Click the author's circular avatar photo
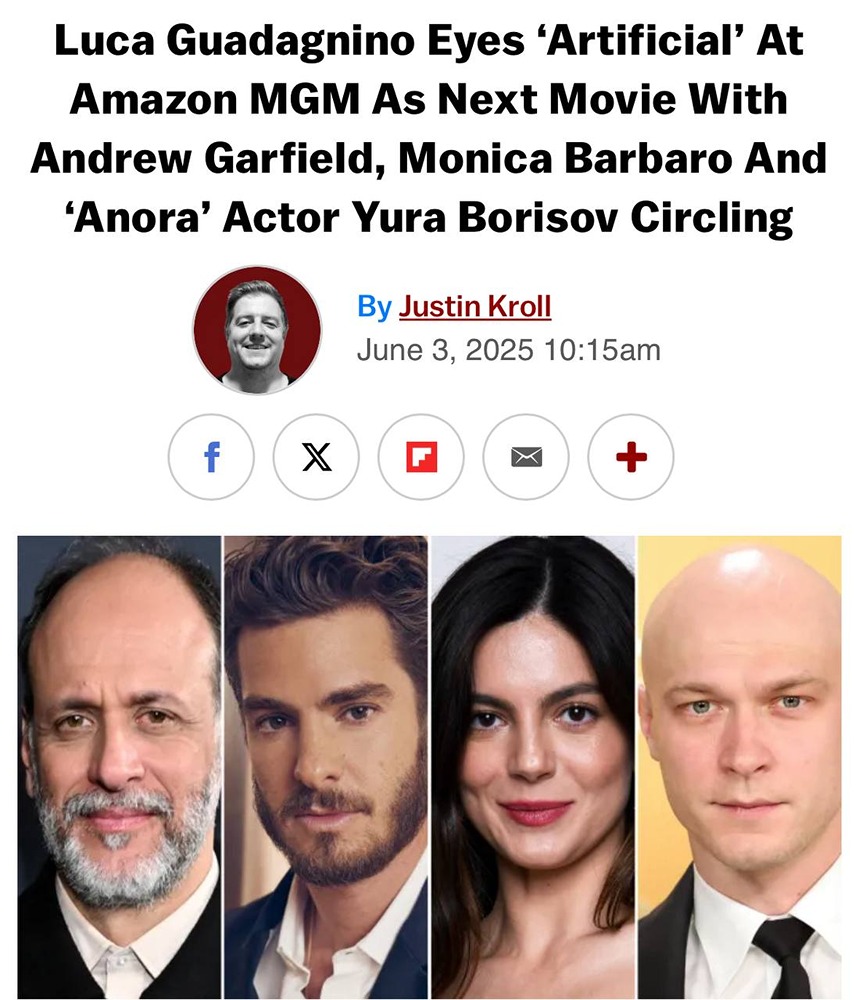 click(257, 330)
